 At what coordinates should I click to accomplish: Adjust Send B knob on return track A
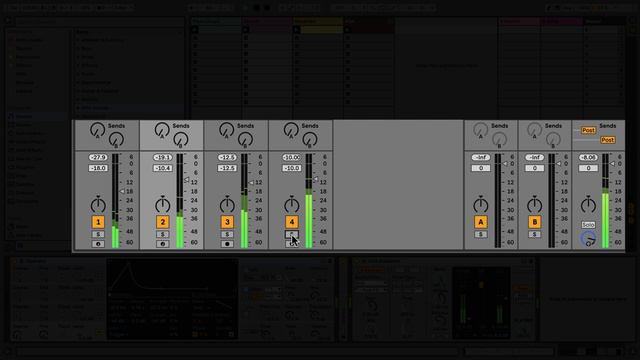coord(499,140)
